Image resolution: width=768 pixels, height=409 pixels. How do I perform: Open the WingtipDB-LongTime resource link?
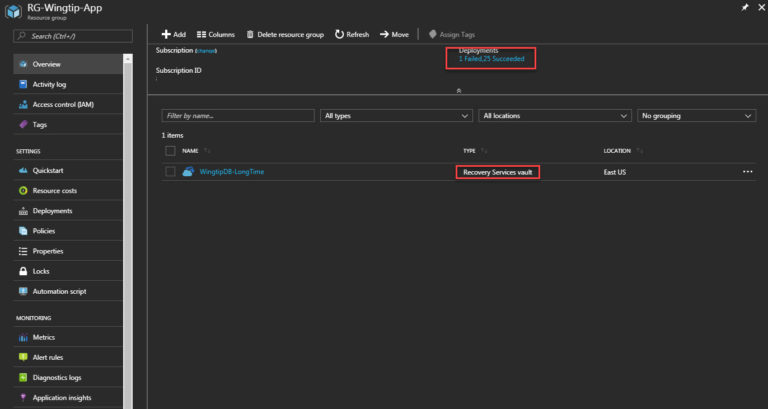[x=232, y=171]
